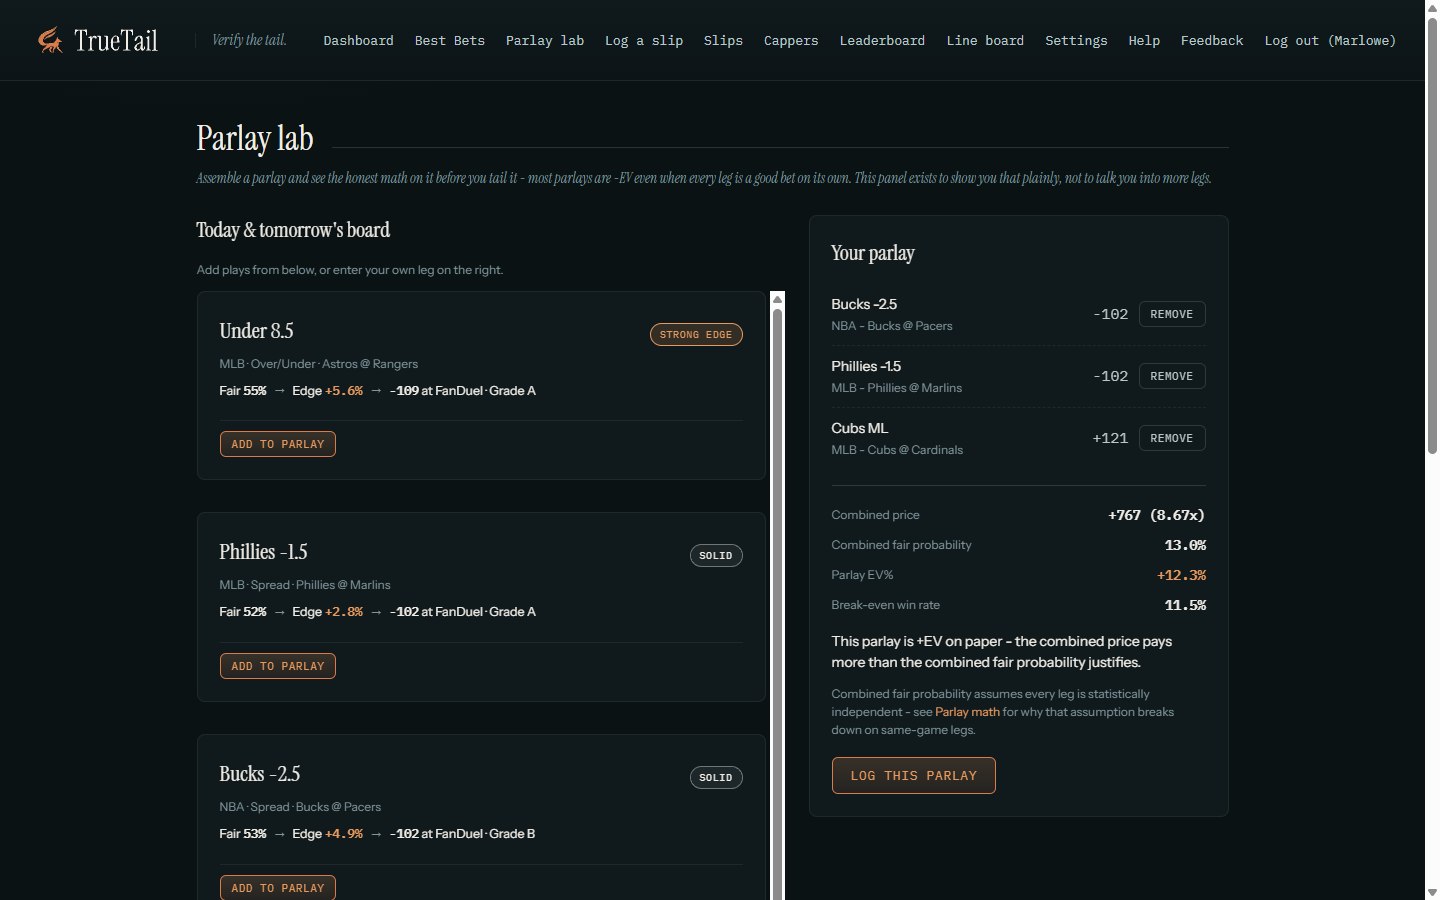Image resolution: width=1440 pixels, height=900 pixels.
Task: Click the Your parlay heading
Action: coord(872,253)
